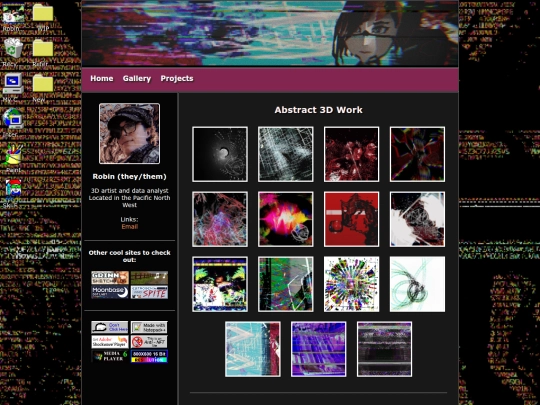Open the My Computer desktop icon
Screen dimensions: 540x405
[13, 87]
